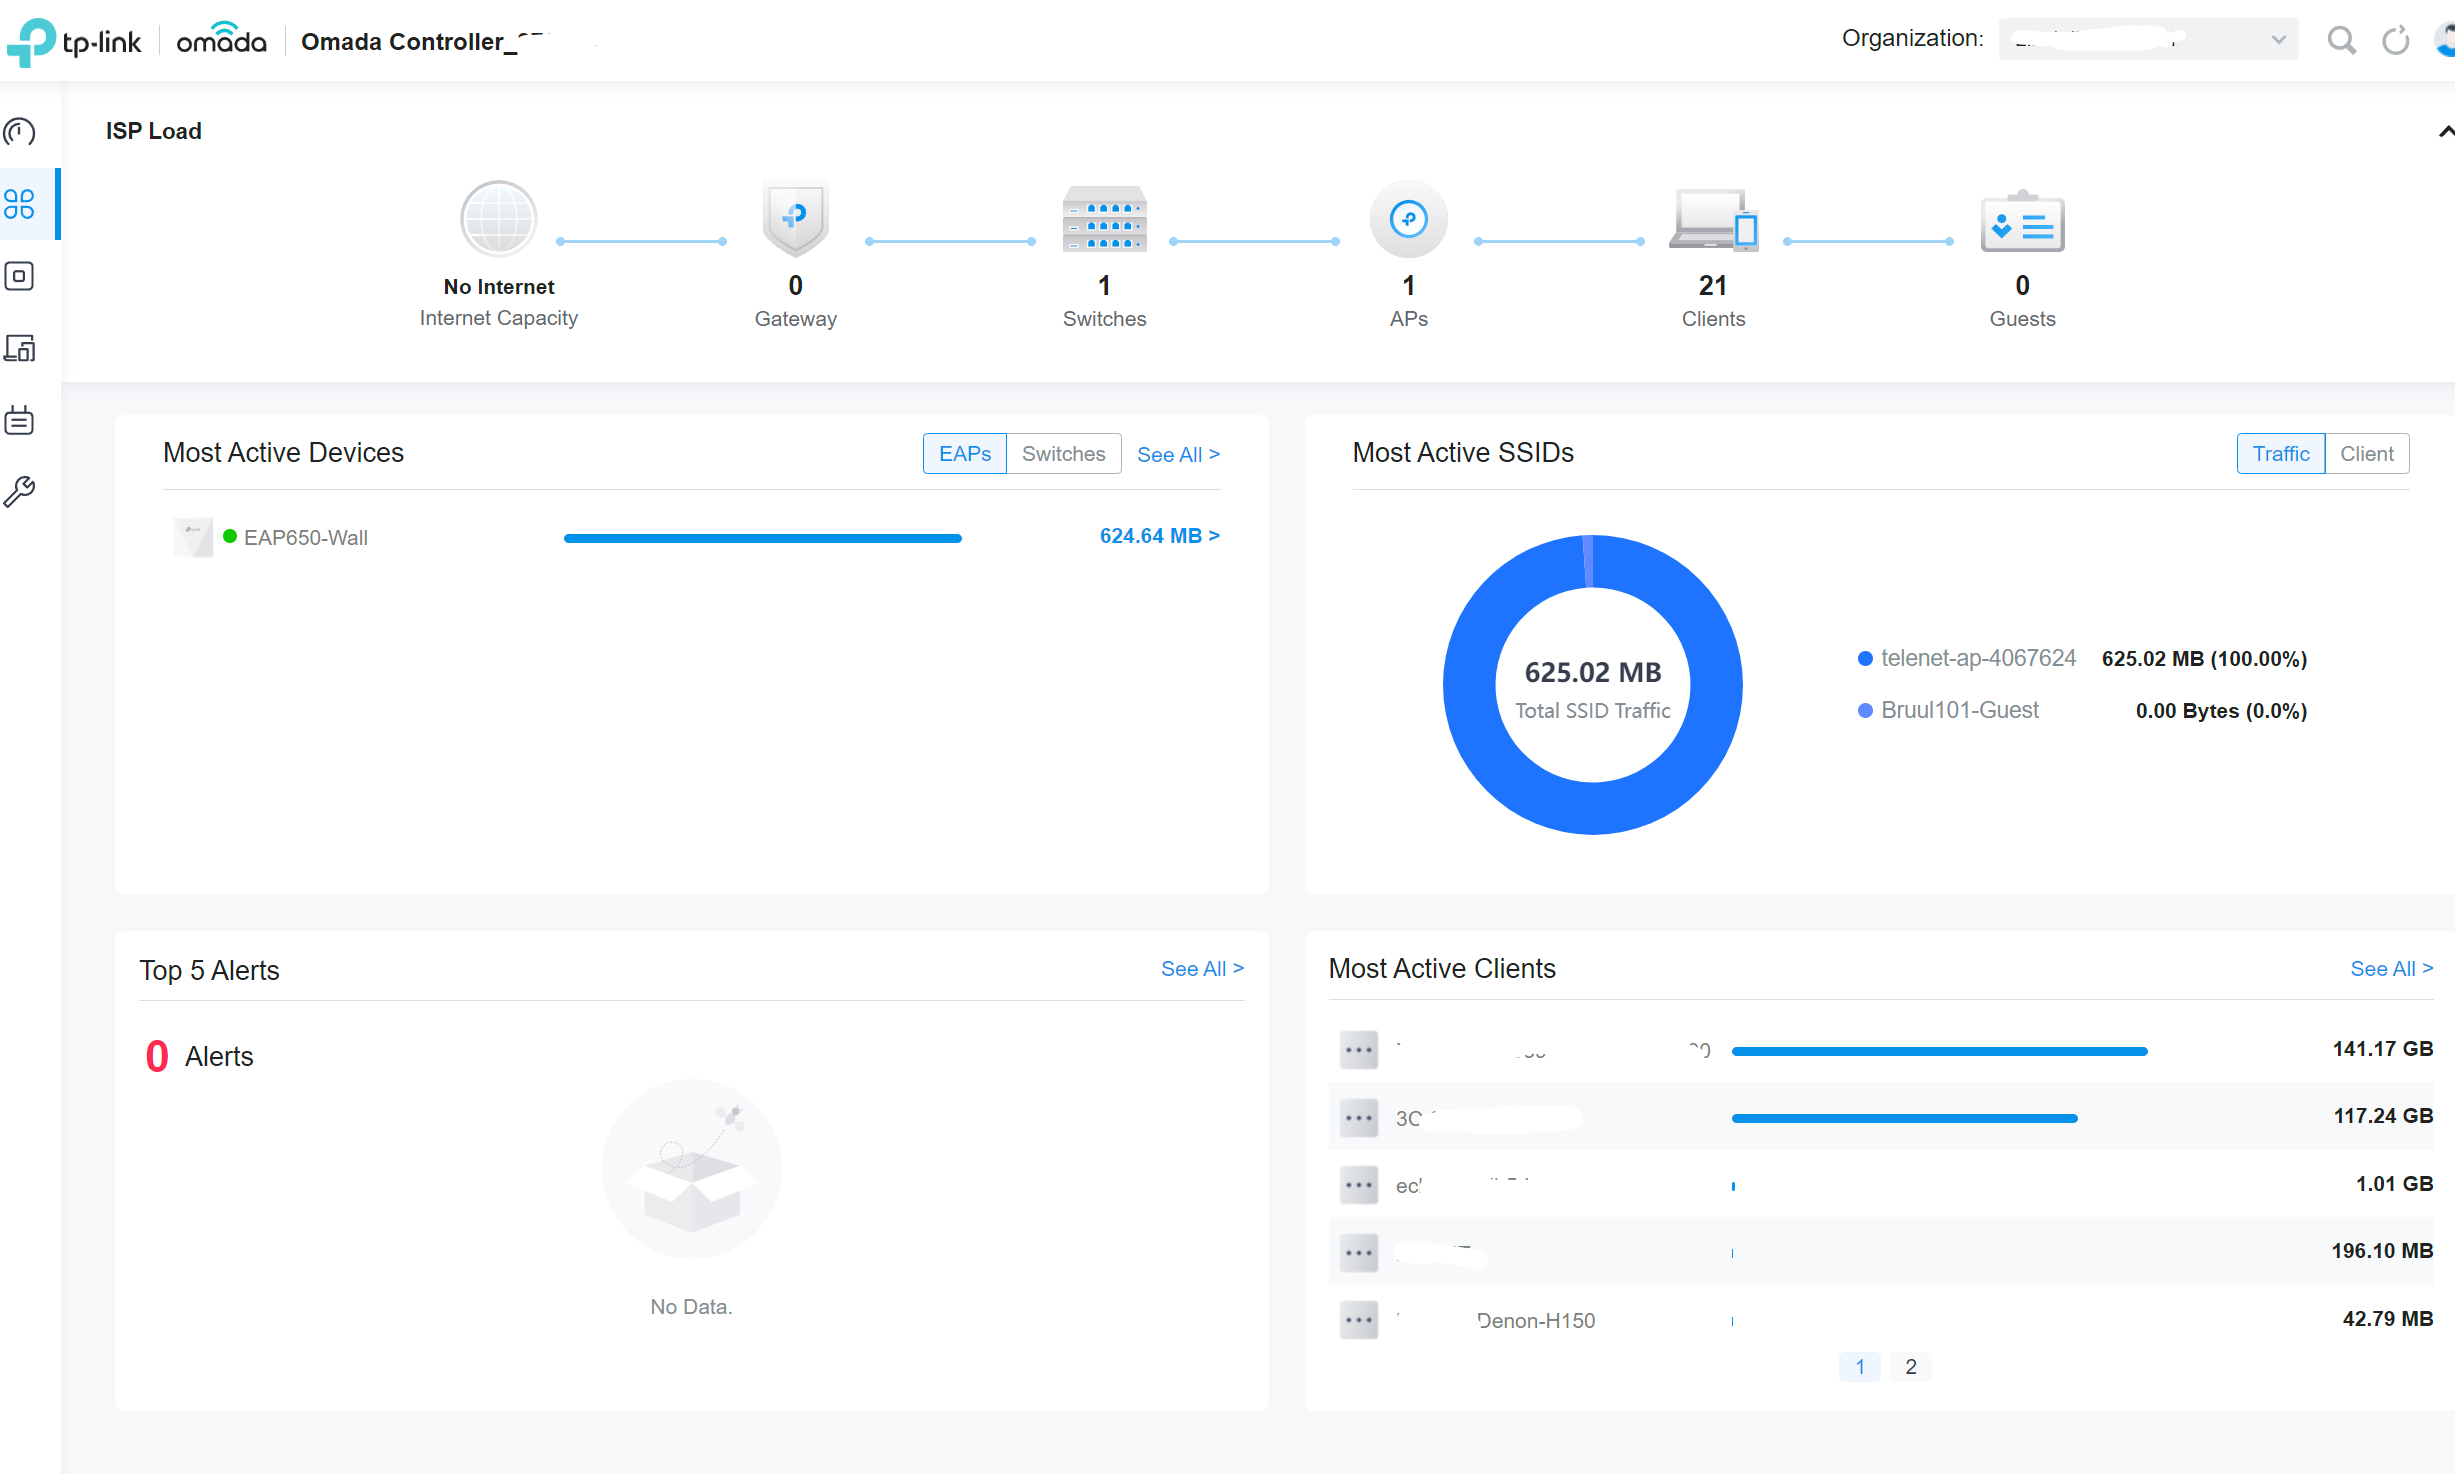The image size is (2455, 1474).
Task: Open options for 117.24 GB client
Action: (1358, 1118)
